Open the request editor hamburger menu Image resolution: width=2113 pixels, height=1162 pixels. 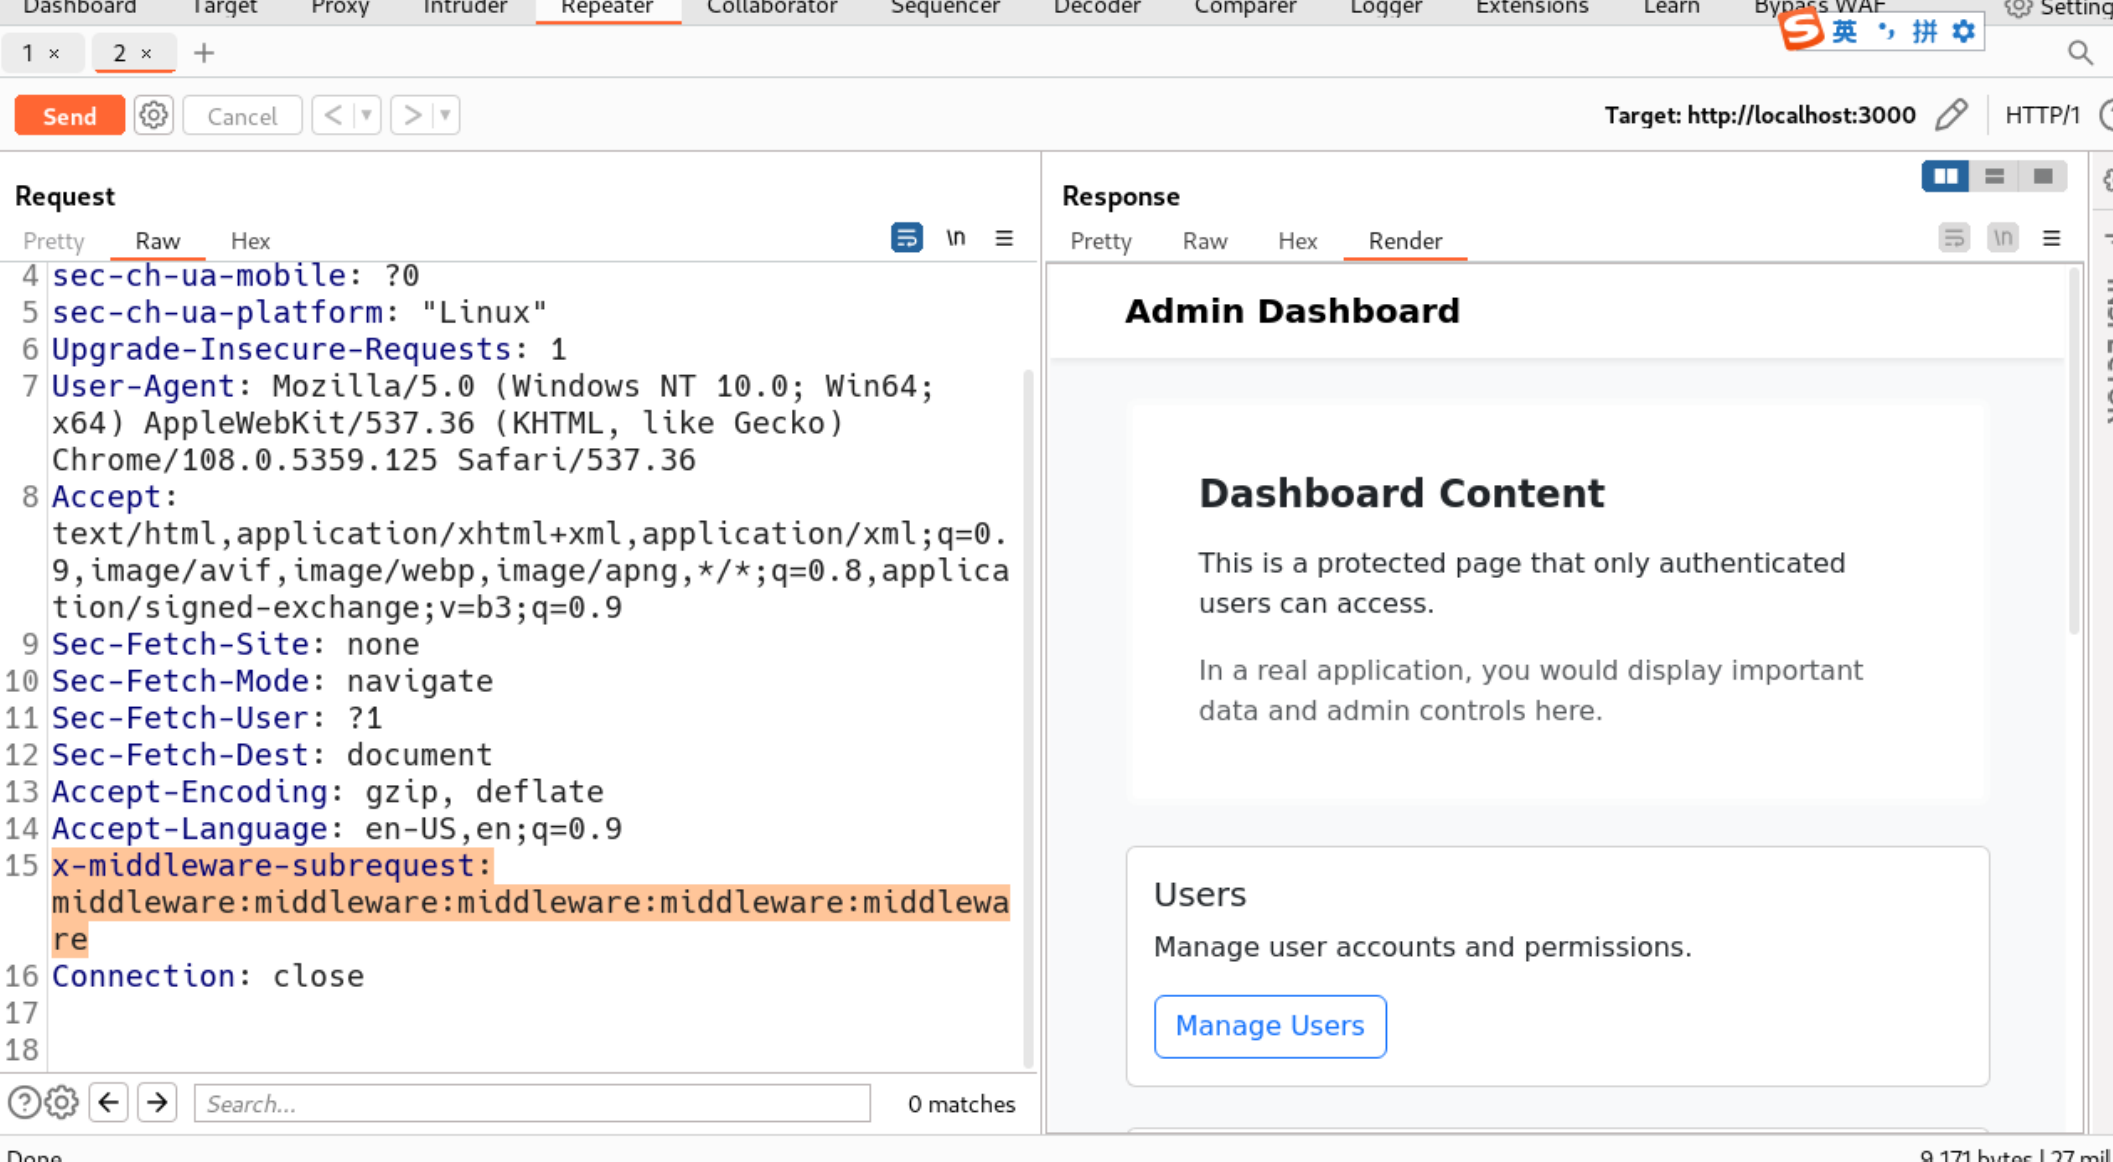point(1004,238)
